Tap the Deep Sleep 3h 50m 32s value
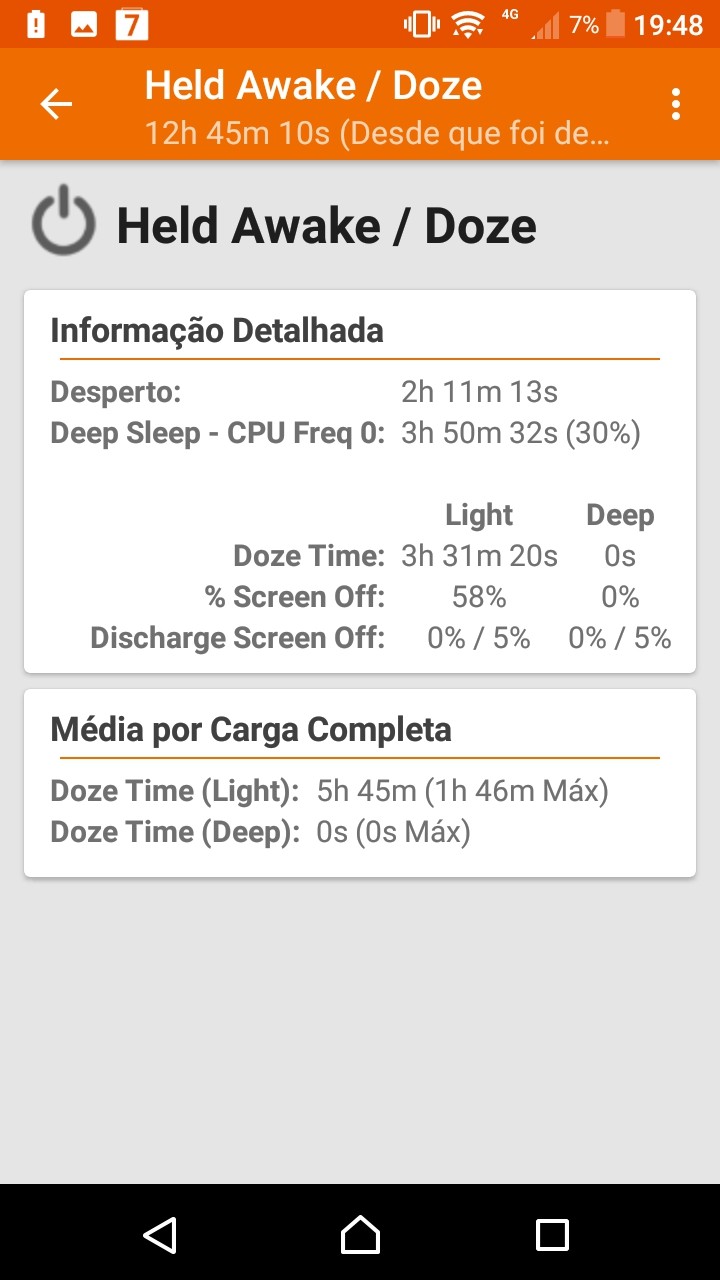 click(x=520, y=433)
